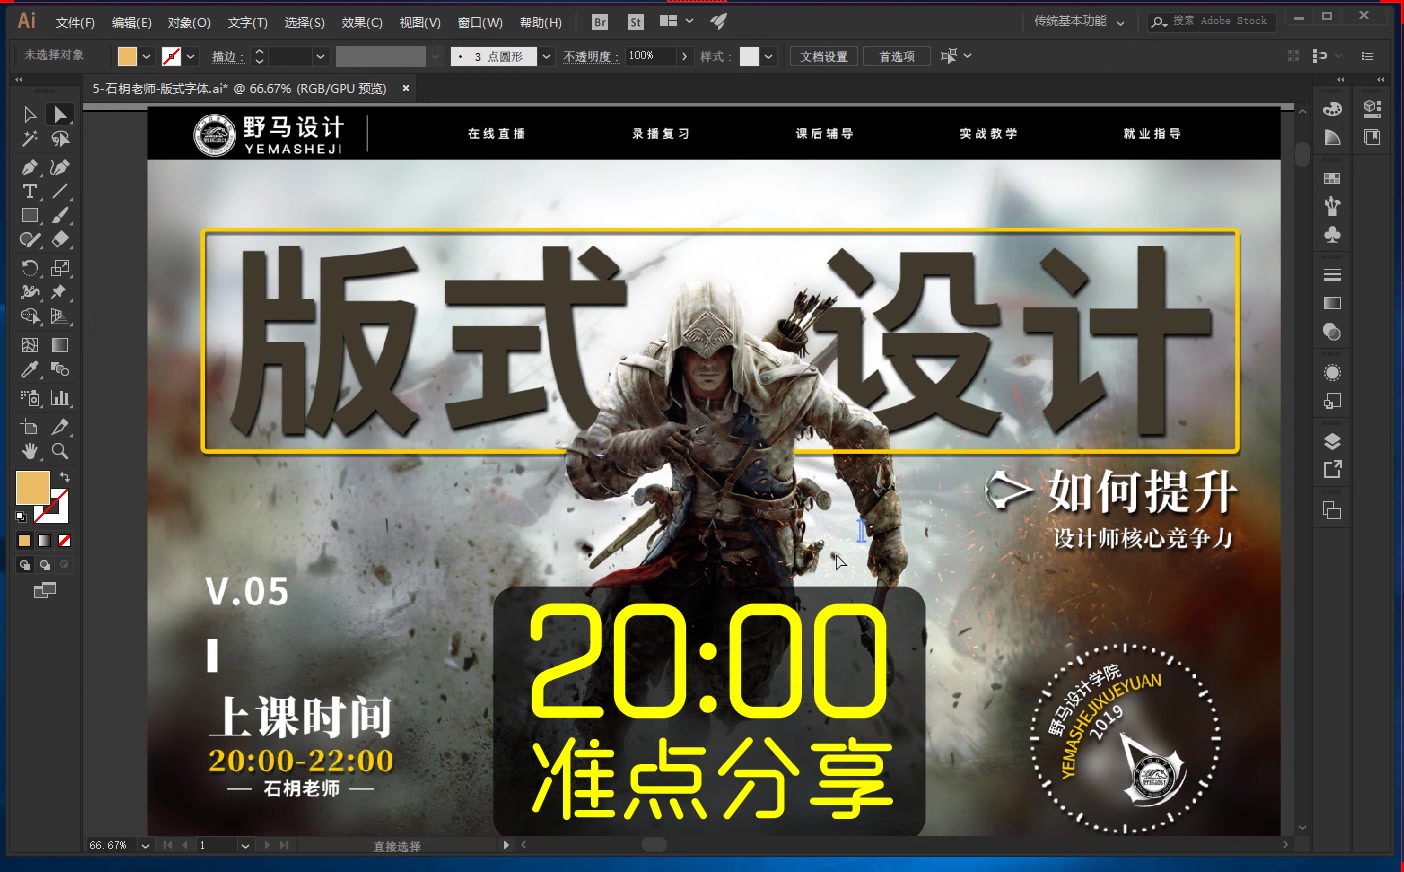
Task: Expand the 样式 style dropdown
Action: tap(770, 57)
